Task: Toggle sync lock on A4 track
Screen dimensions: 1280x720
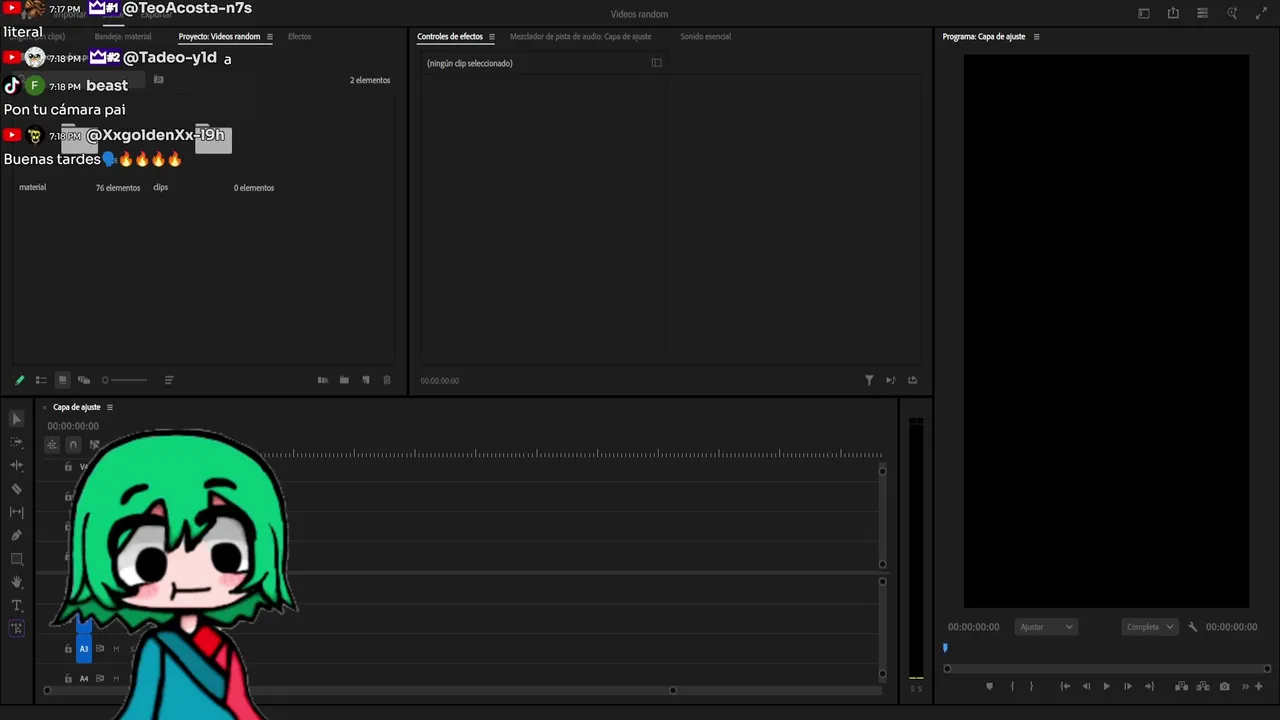Action: [x=100, y=679]
